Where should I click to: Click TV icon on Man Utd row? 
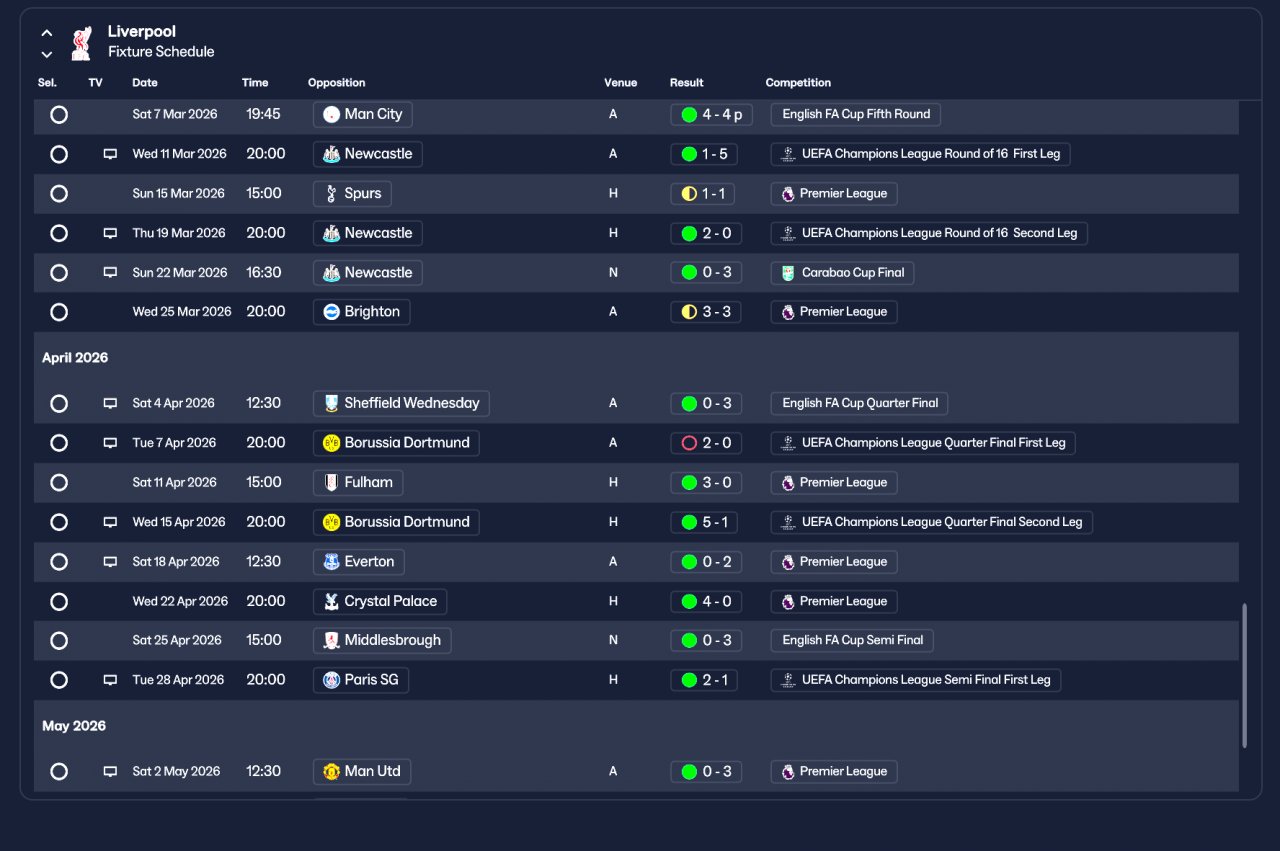pyautogui.click(x=110, y=771)
